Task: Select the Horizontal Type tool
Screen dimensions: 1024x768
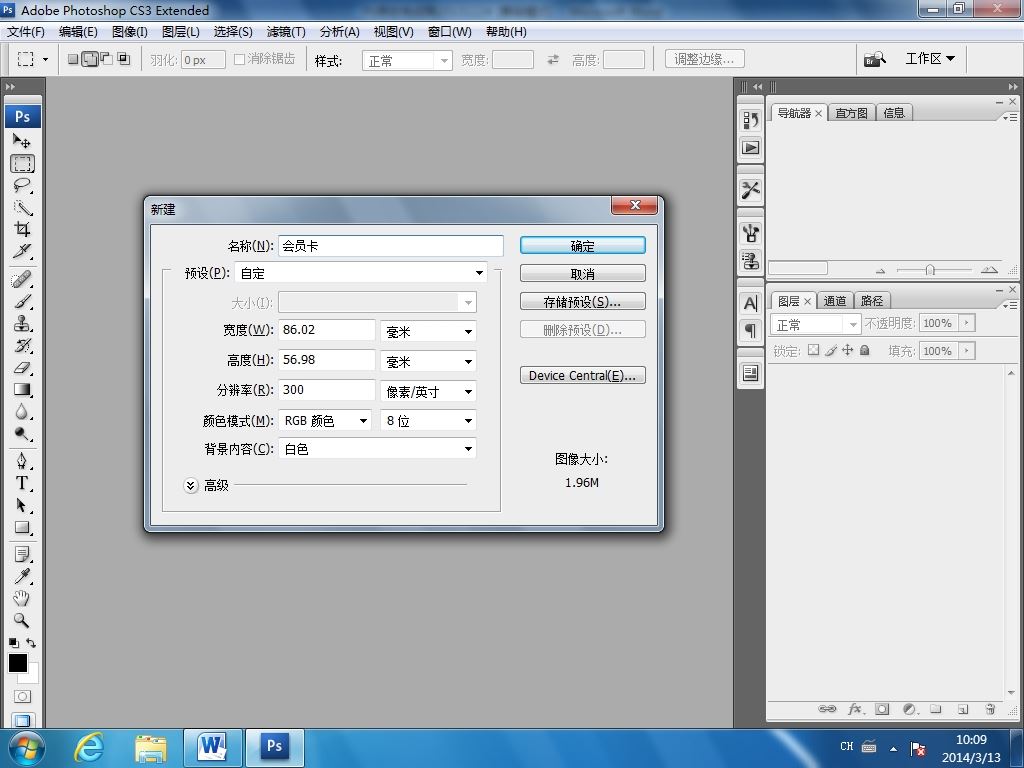Action: [x=22, y=483]
